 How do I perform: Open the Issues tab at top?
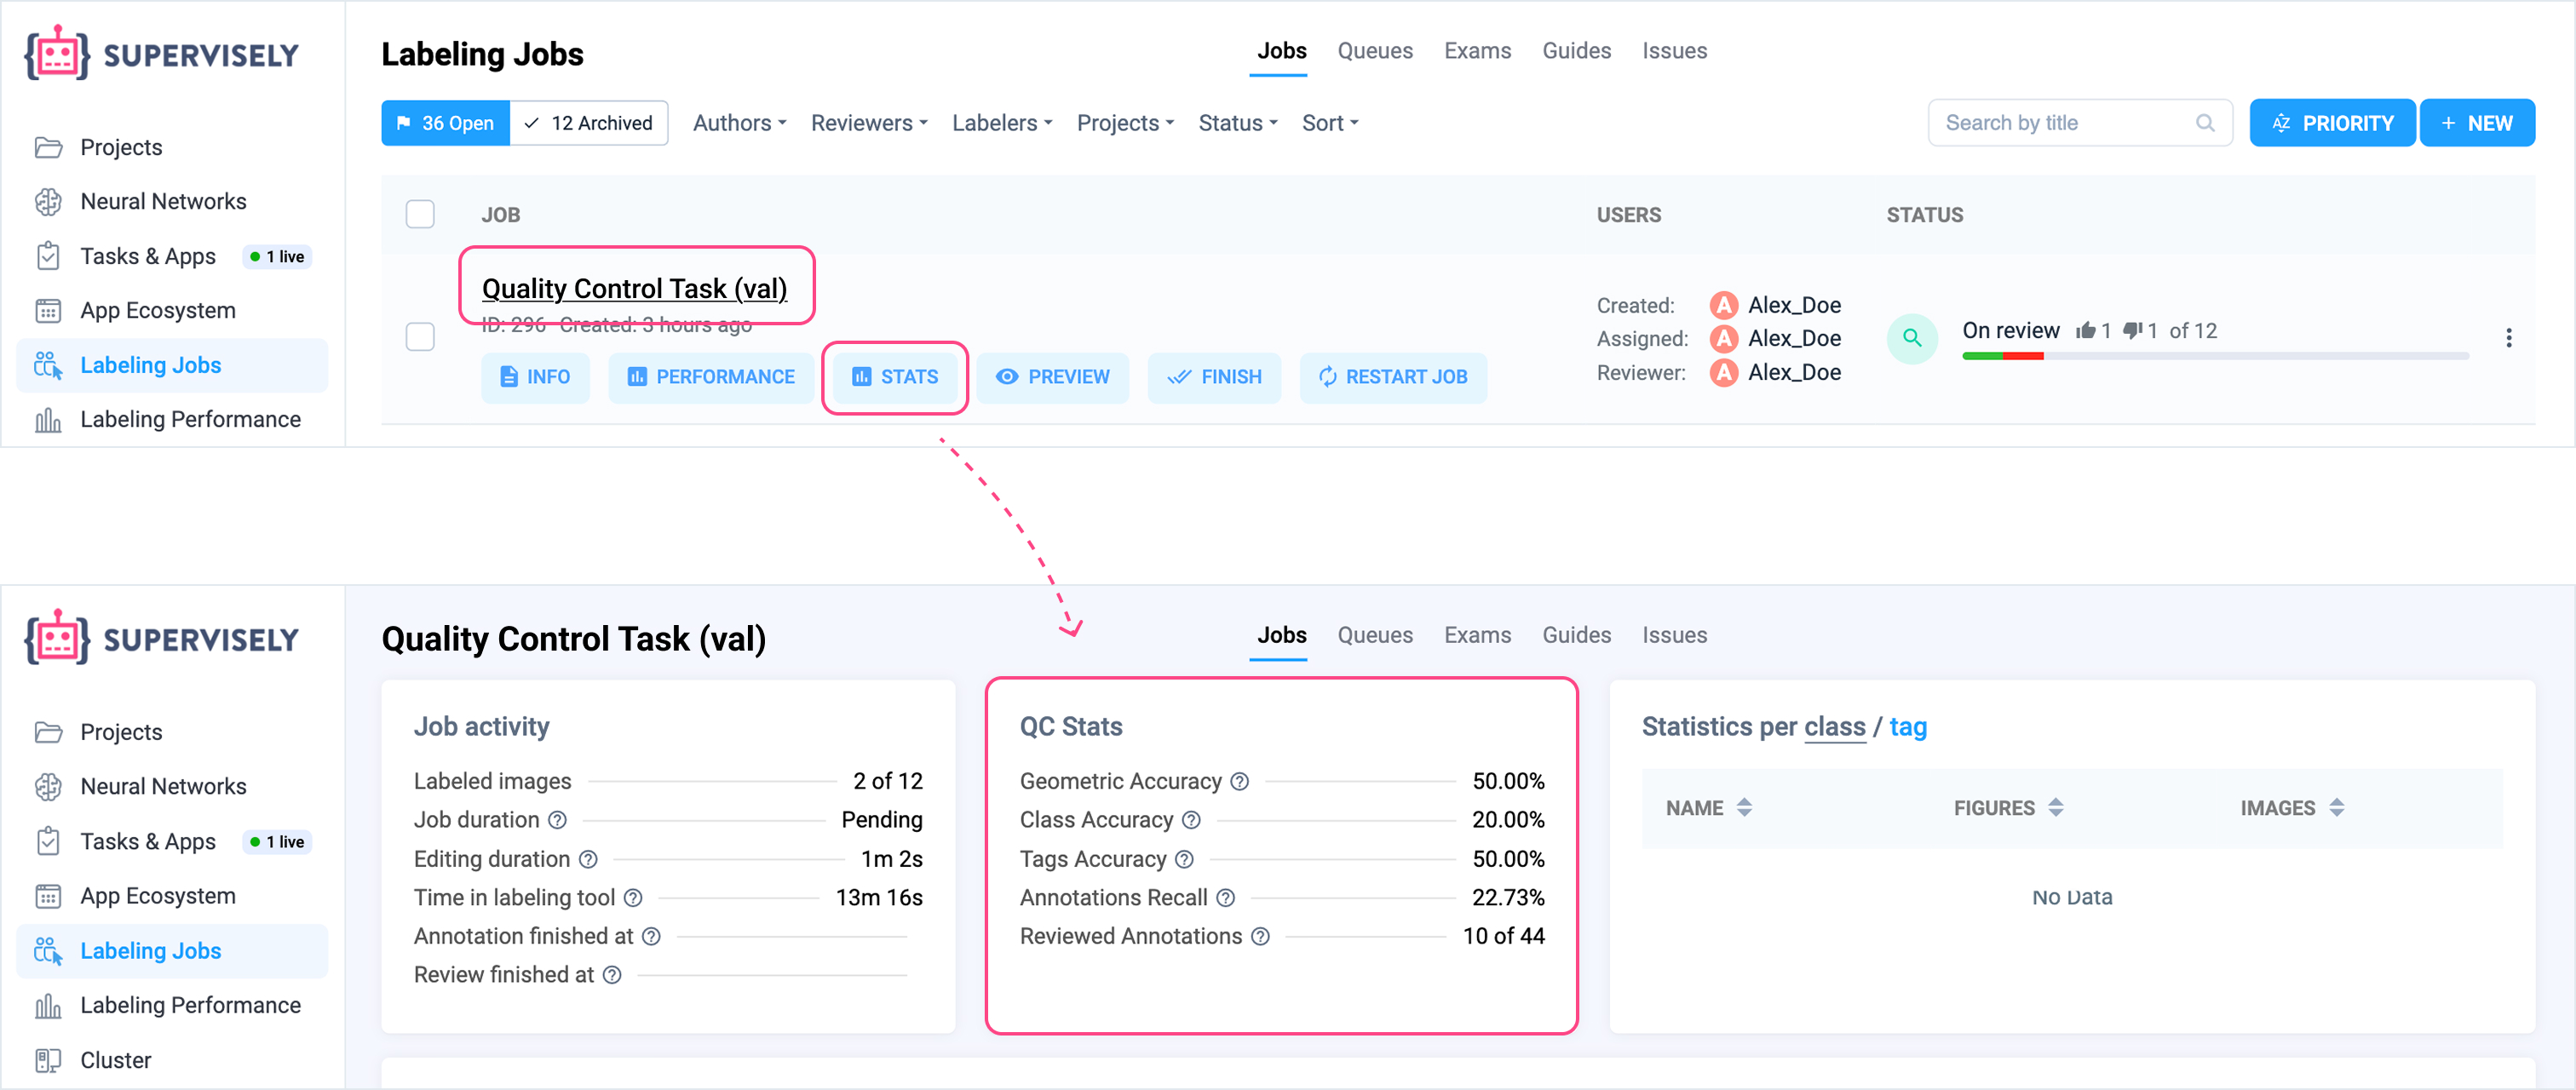[x=1674, y=51]
